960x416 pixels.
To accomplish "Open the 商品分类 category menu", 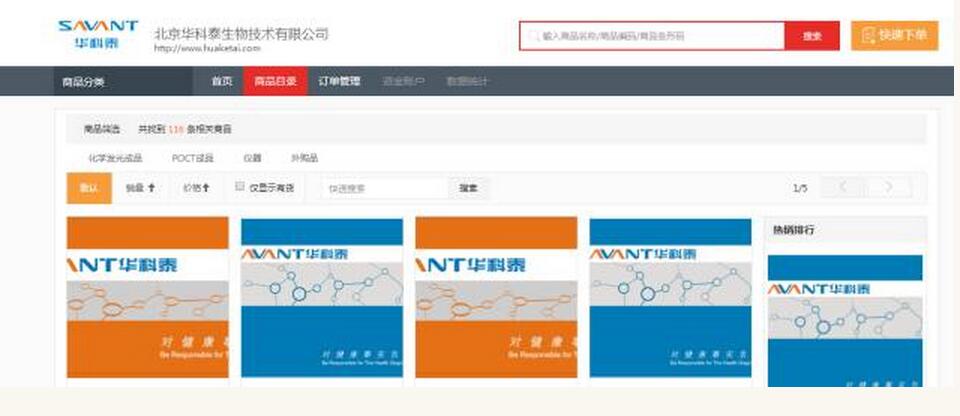I will tap(122, 81).
